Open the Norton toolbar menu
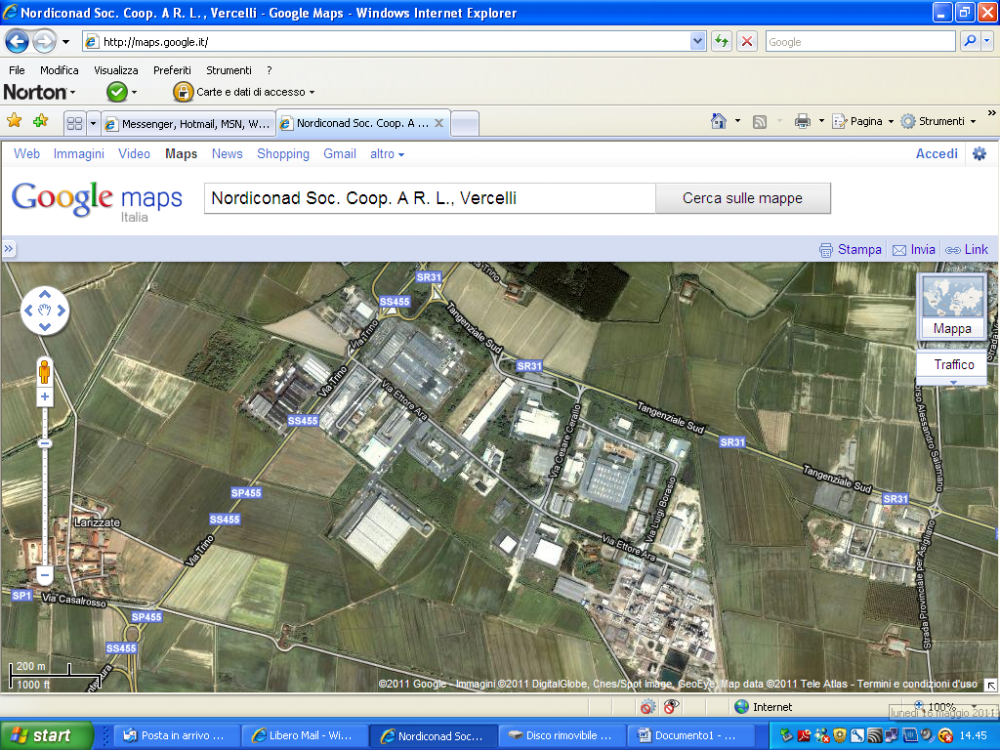Image resolution: width=1000 pixels, height=750 pixels. [x=39, y=92]
